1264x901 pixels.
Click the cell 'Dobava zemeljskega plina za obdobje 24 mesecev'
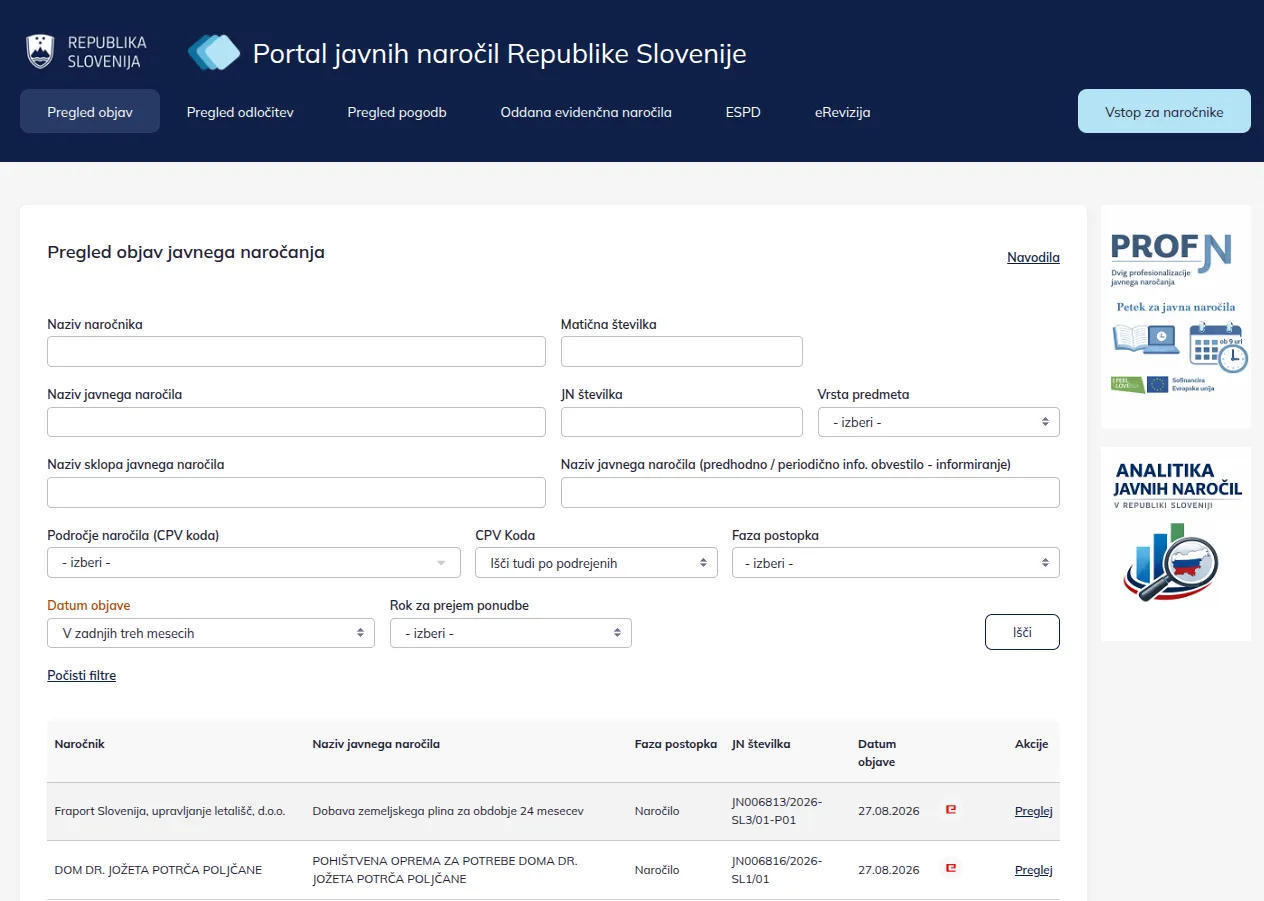448,811
